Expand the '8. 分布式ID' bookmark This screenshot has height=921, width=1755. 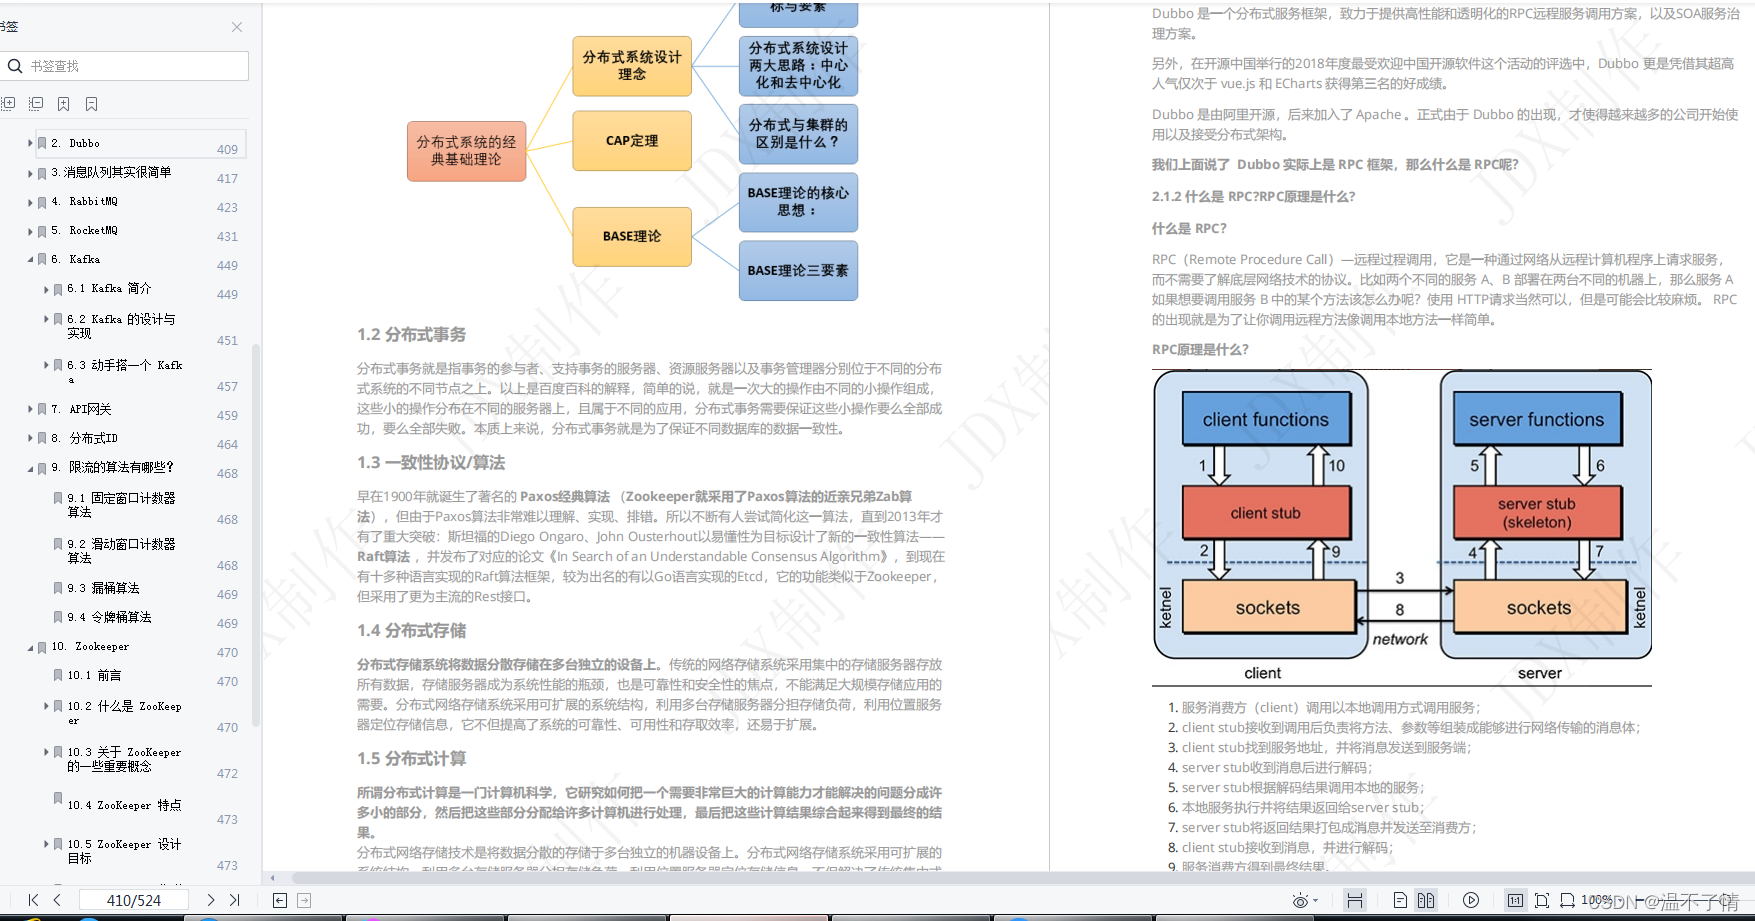(30, 438)
